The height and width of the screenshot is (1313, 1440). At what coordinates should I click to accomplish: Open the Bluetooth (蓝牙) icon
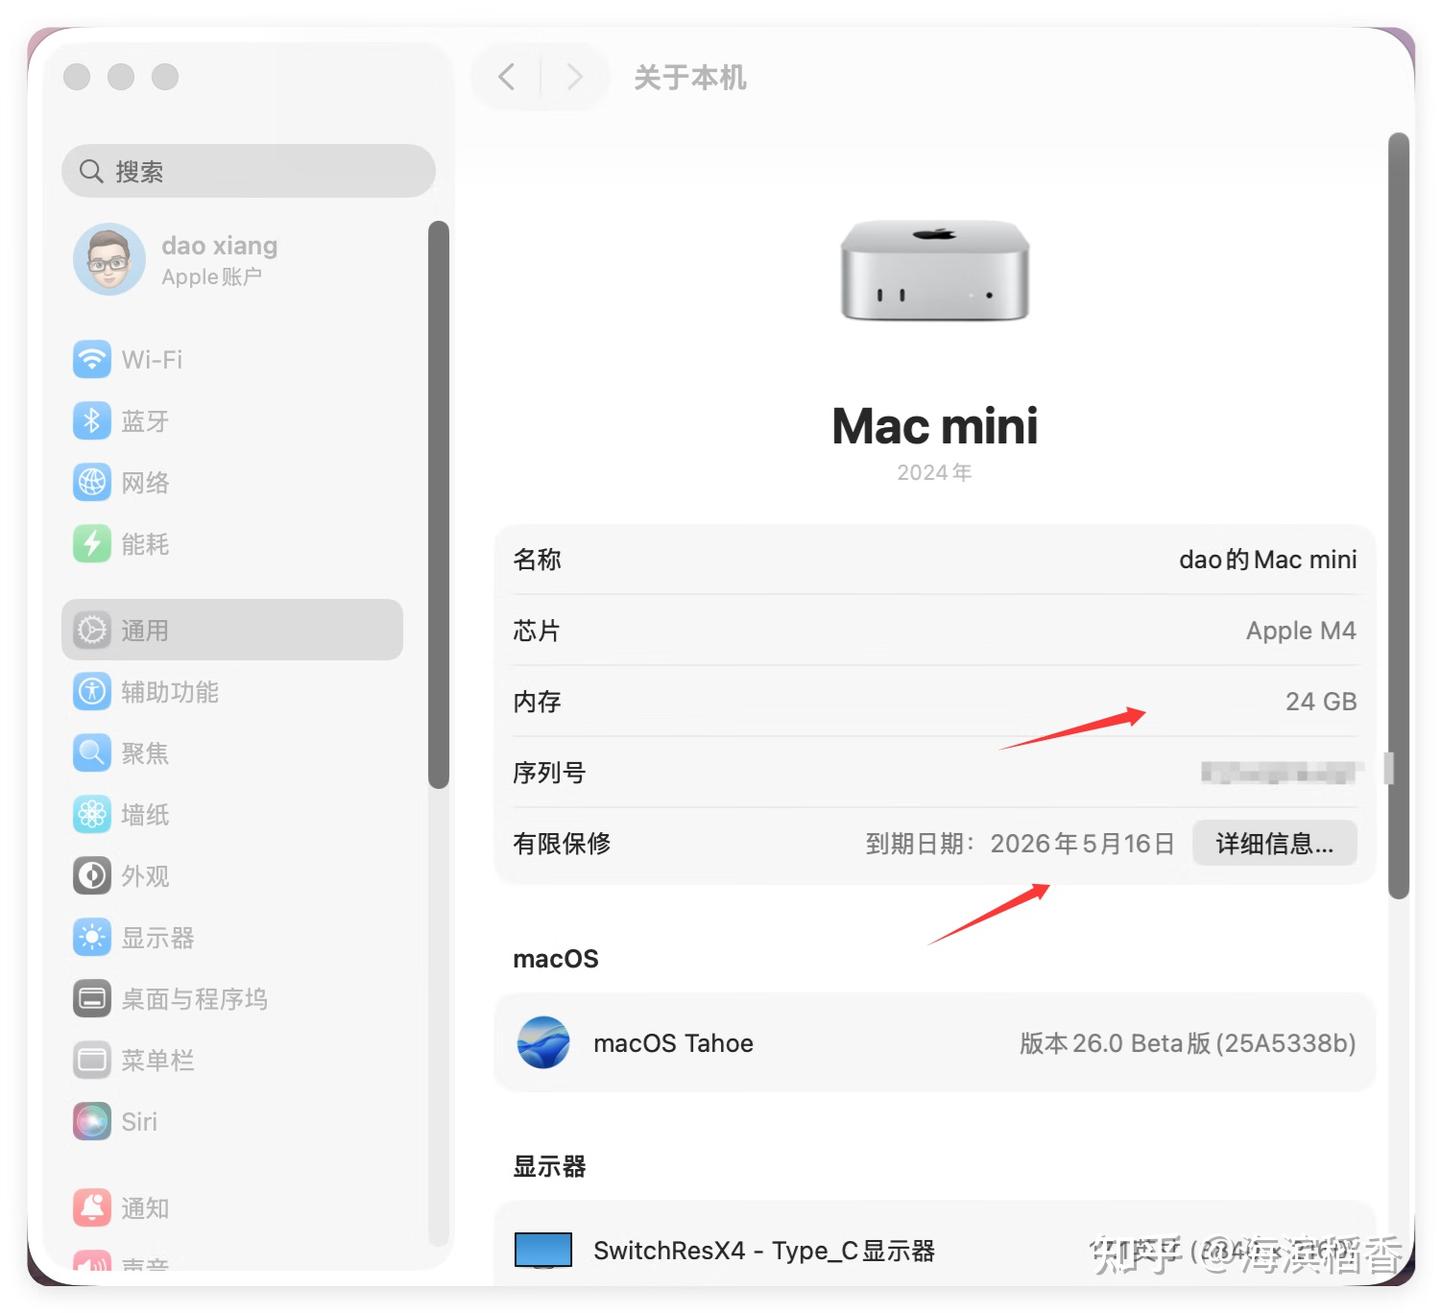(92, 421)
